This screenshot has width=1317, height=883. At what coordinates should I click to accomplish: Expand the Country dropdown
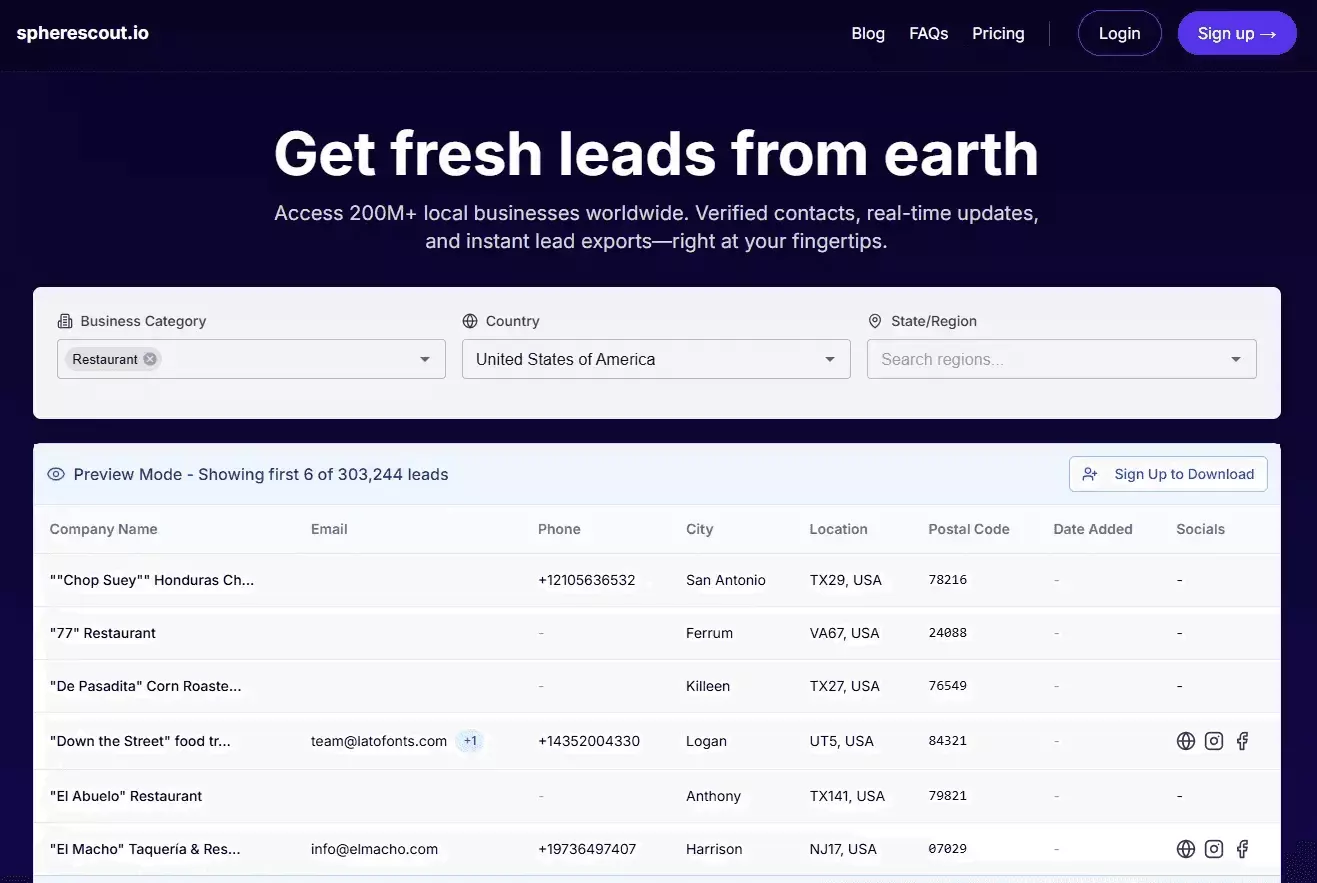(829, 359)
